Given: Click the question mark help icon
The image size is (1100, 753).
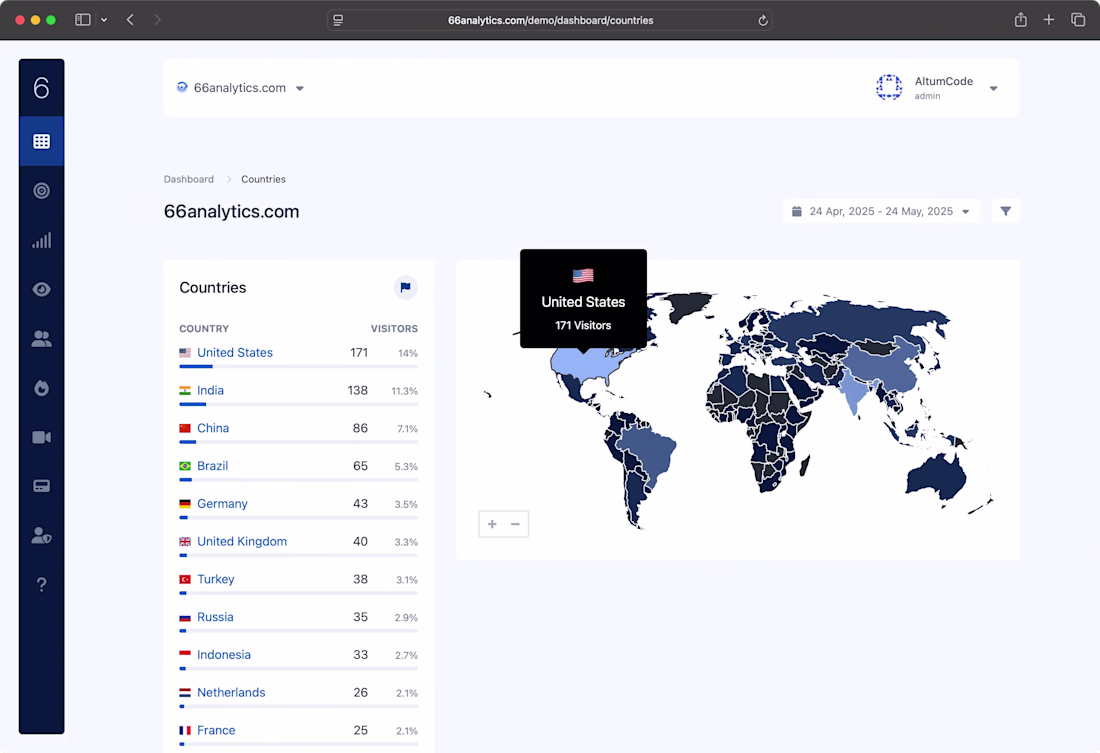Looking at the screenshot, I should [41, 585].
